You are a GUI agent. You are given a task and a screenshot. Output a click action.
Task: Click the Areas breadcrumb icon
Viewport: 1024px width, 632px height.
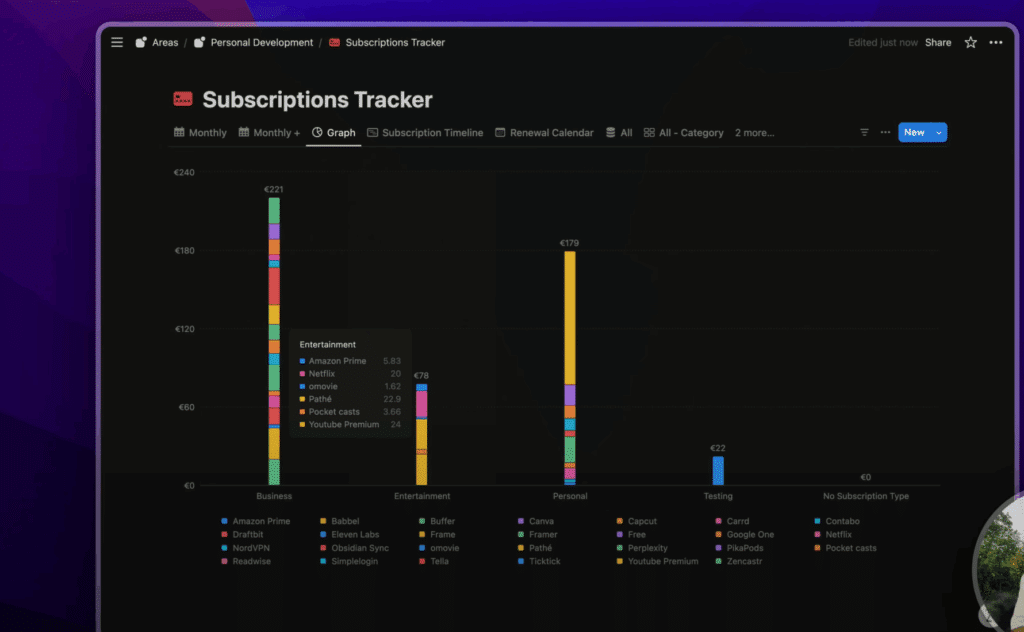142,43
